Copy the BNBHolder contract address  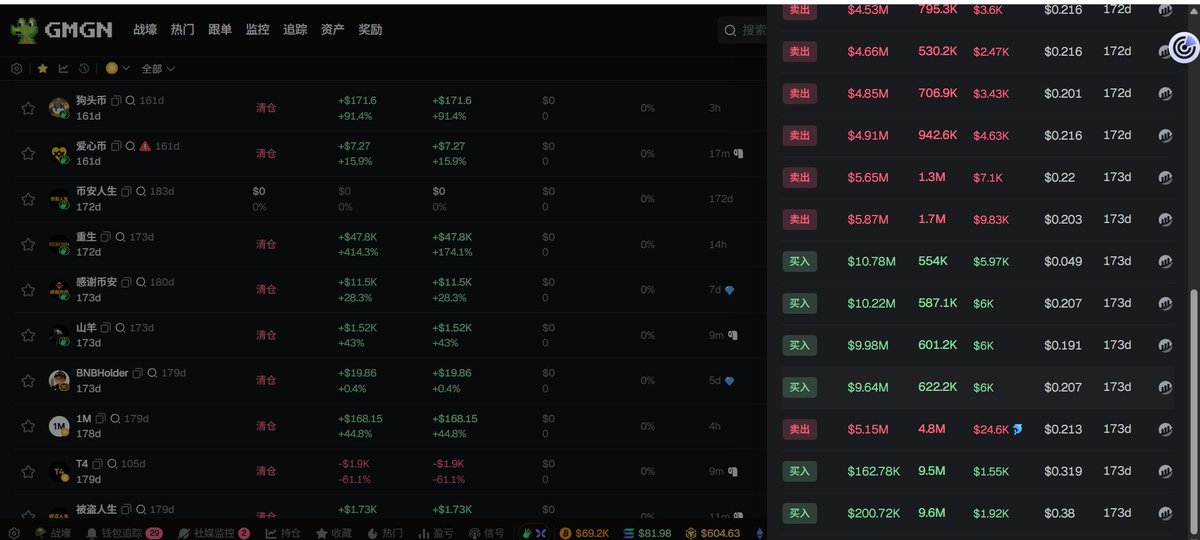tap(138, 373)
